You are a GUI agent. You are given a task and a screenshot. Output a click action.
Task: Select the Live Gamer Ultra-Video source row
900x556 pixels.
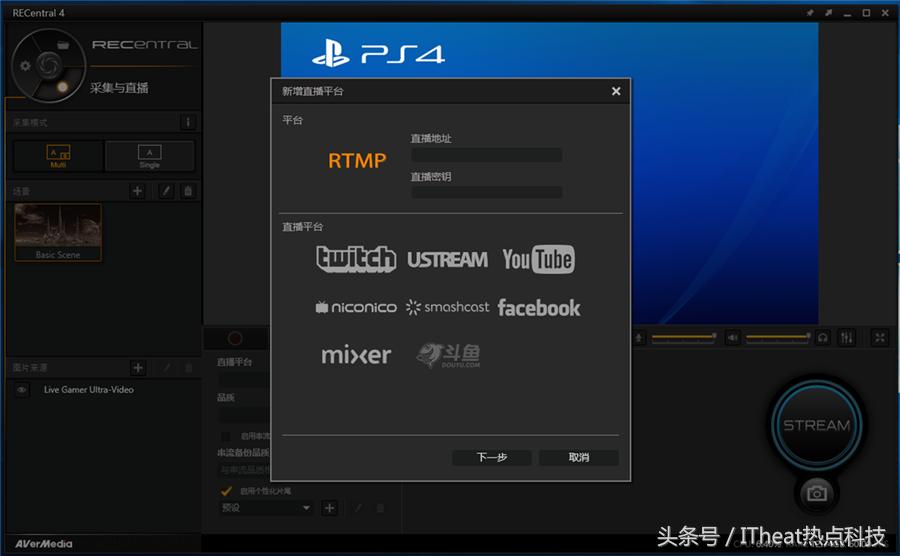point(103,390)
